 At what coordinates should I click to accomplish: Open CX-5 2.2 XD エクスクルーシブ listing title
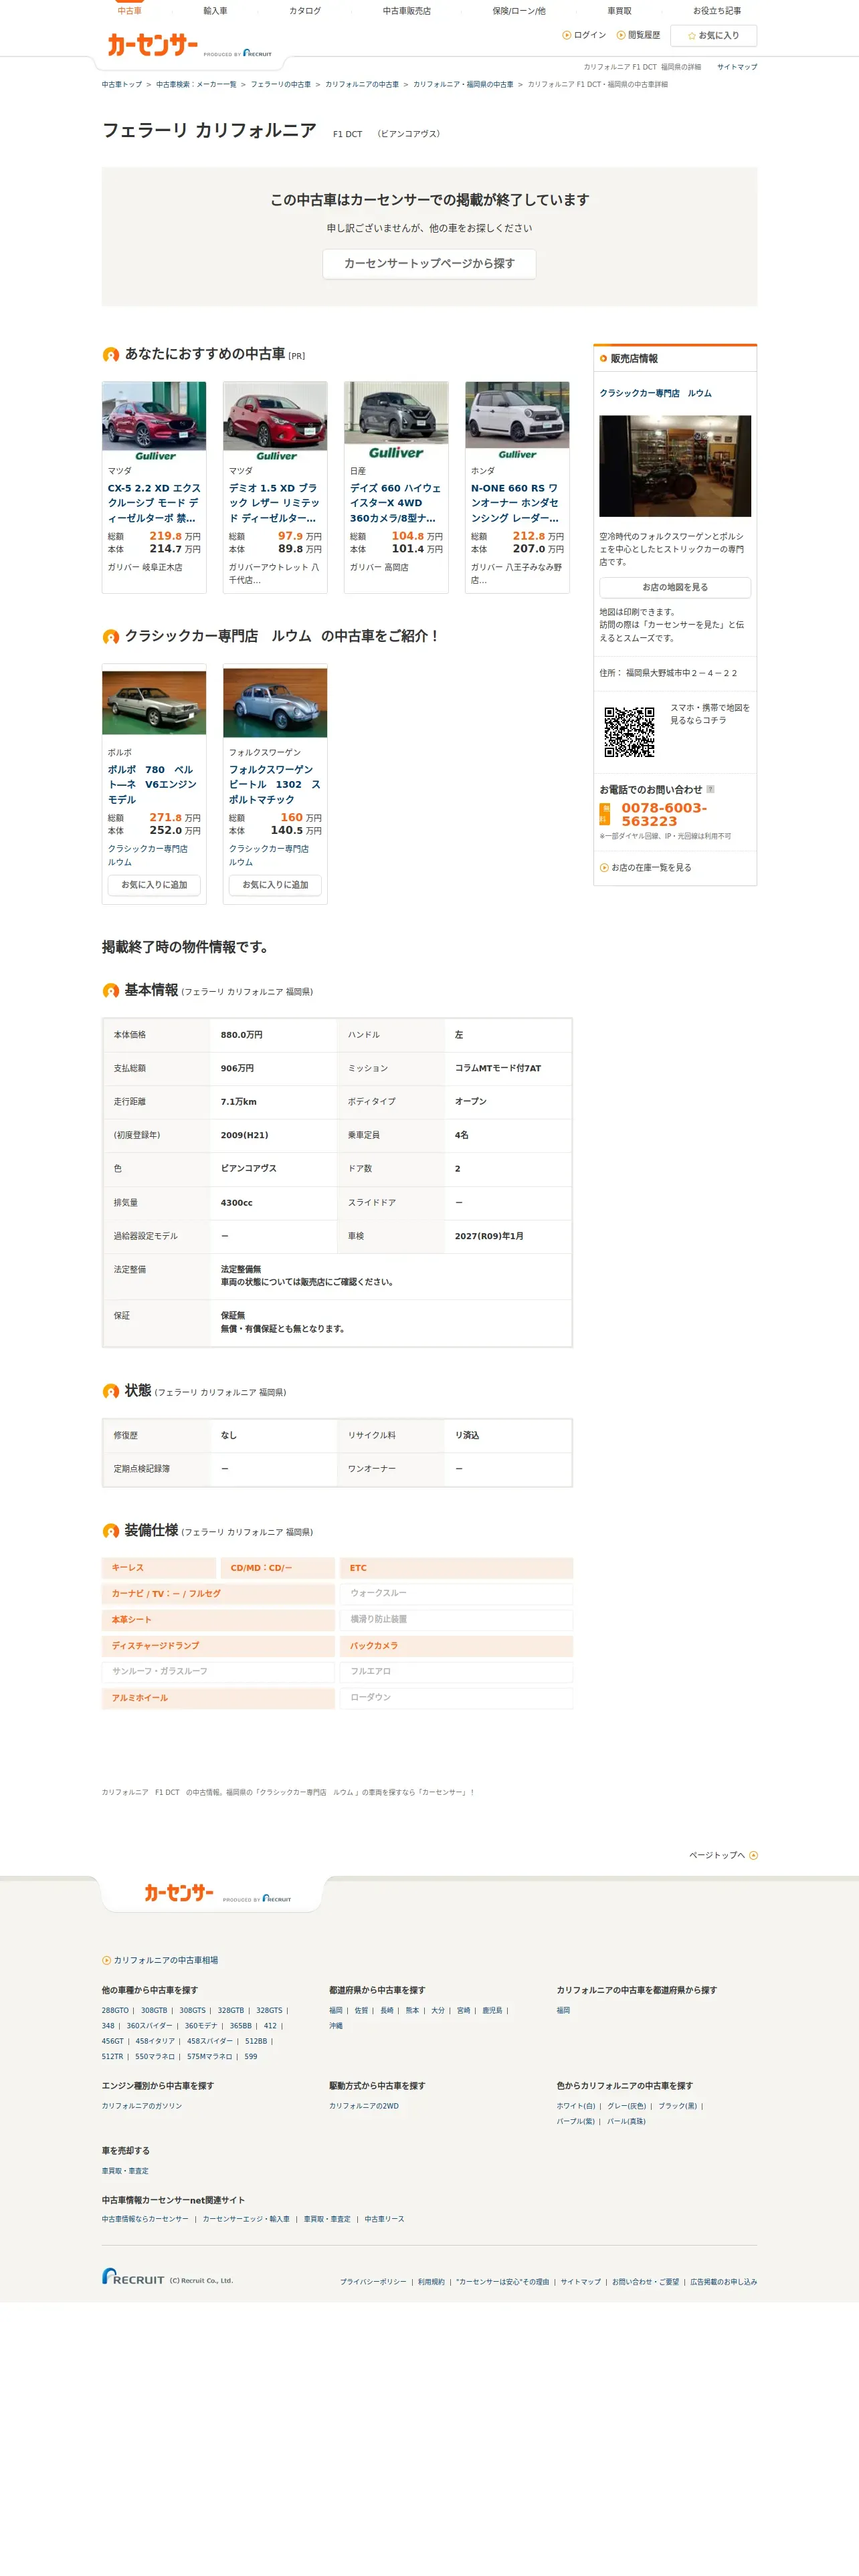pos(154,503)
